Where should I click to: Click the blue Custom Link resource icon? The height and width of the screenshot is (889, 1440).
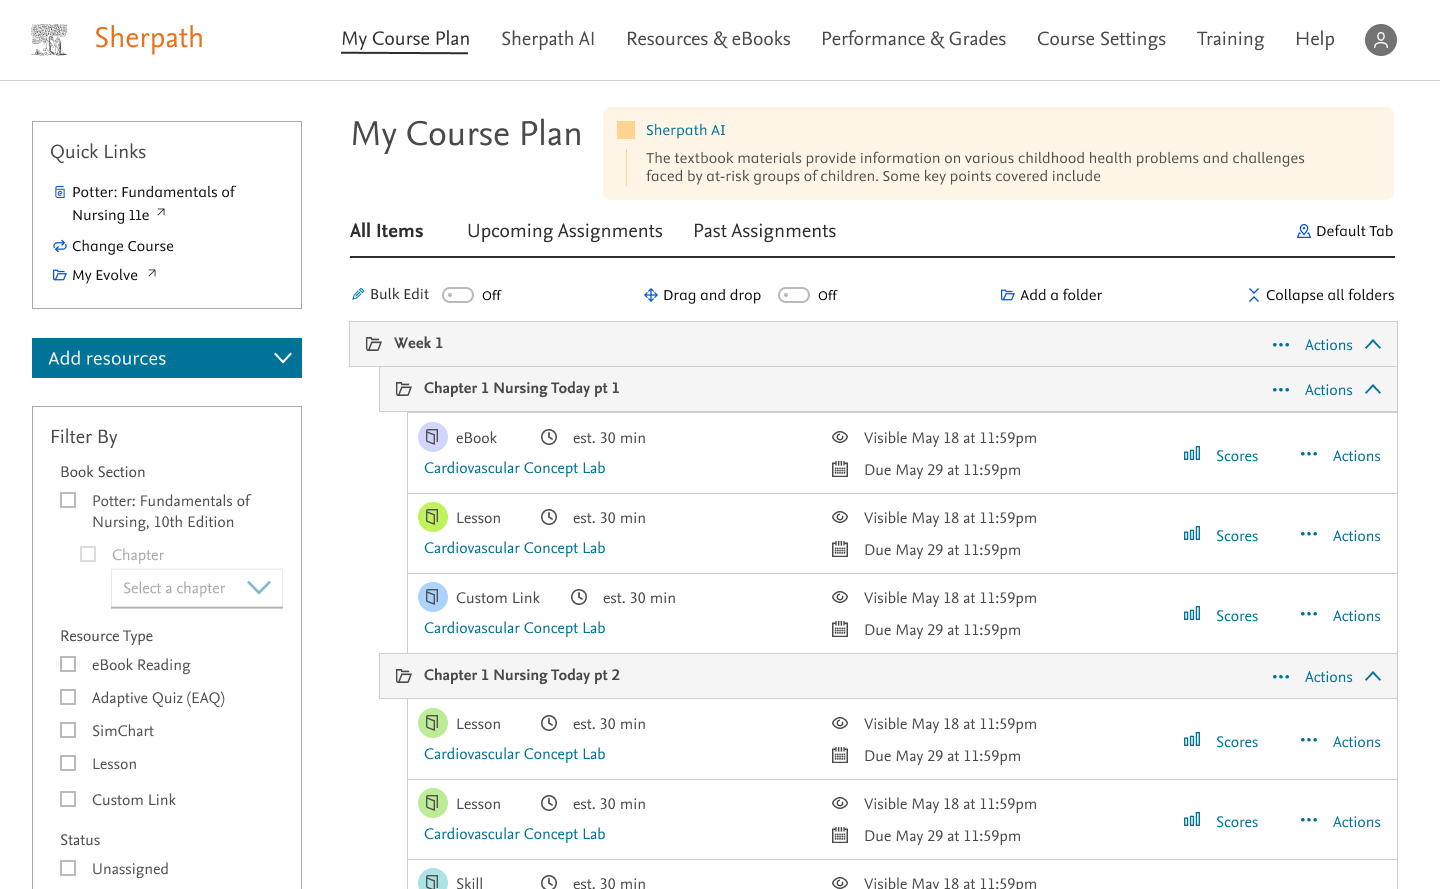(432, 597)
